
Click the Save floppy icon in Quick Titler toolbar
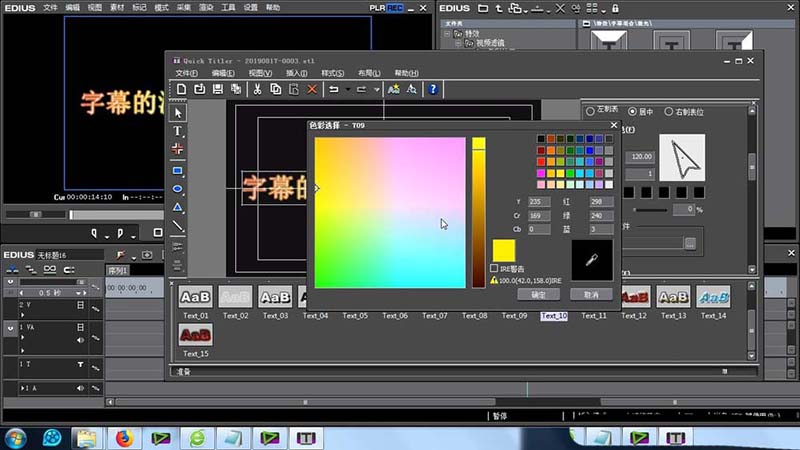(x=218, y=89)
